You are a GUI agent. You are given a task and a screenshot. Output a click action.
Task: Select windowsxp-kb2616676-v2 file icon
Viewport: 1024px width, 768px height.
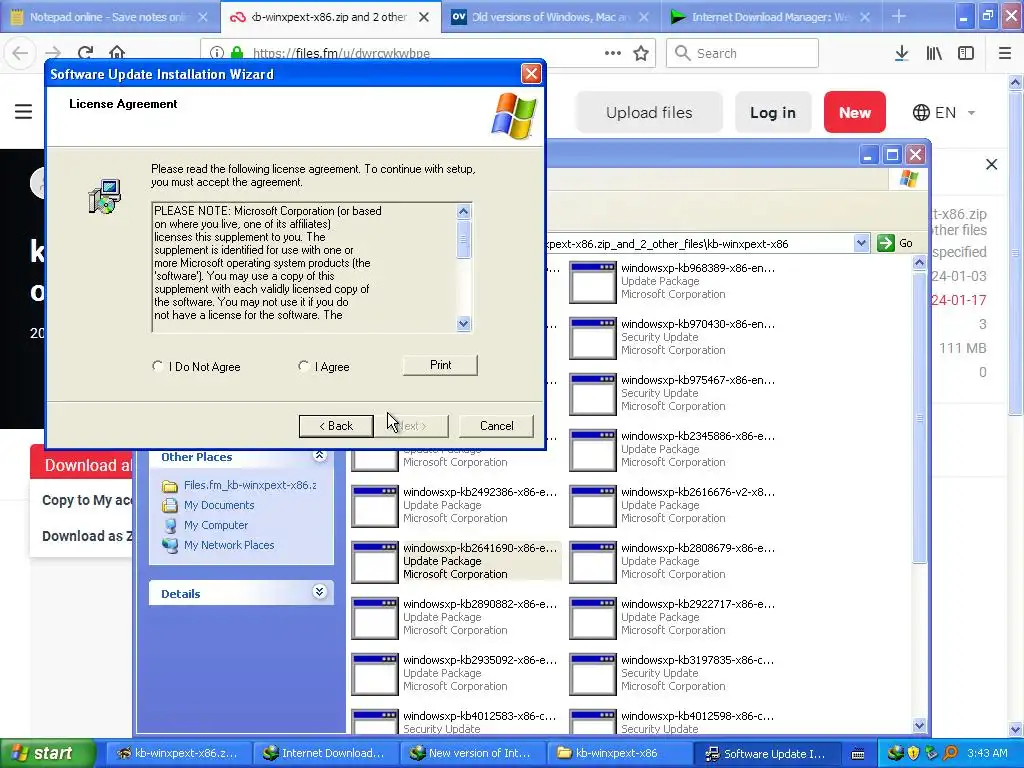click(x=592, y=506)
